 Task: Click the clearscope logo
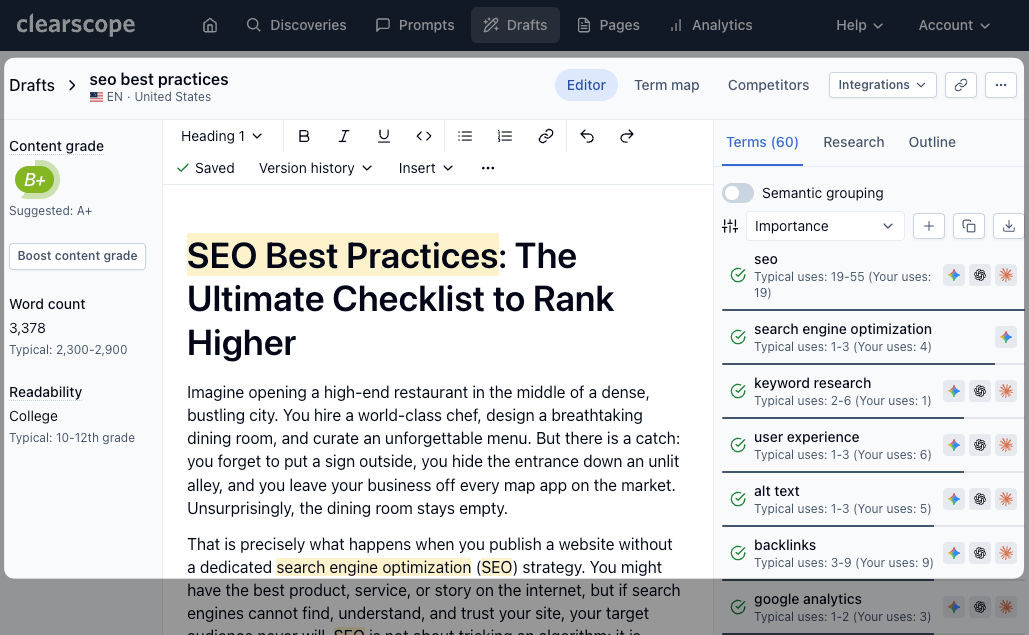[x=75, y=25]
